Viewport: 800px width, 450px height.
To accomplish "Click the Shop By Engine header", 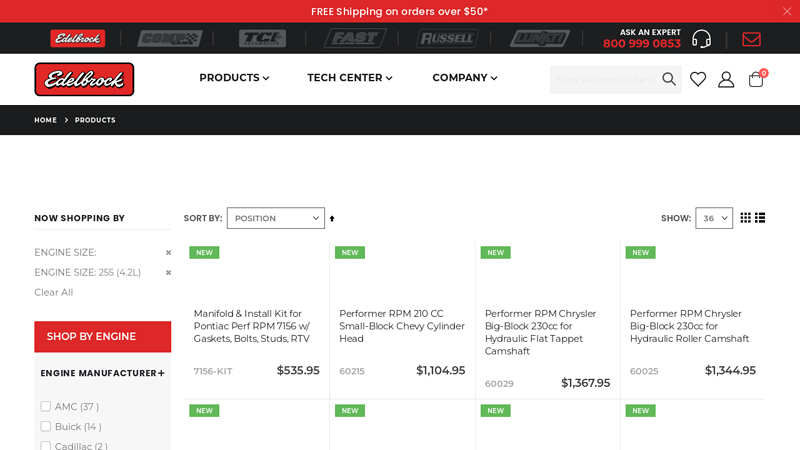I will (103, 337).
